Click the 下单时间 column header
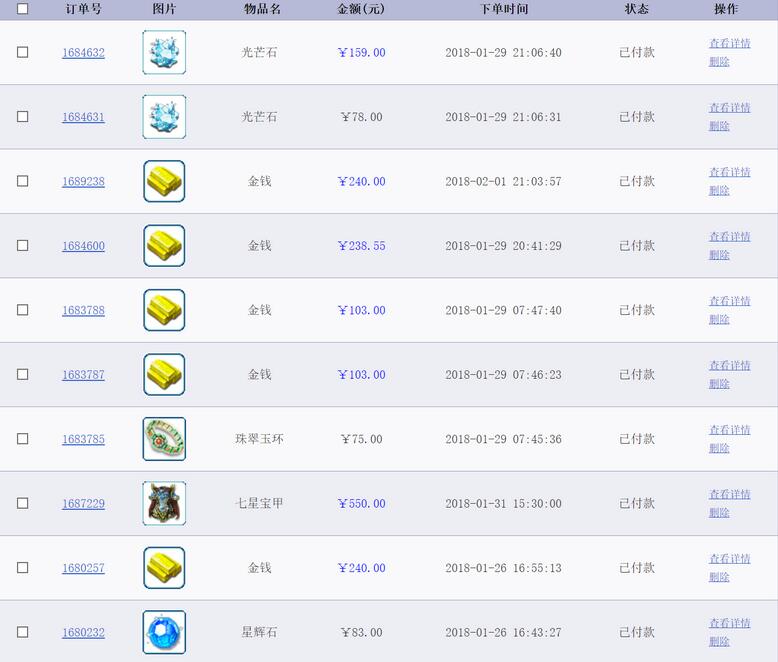 pos(504,9)
